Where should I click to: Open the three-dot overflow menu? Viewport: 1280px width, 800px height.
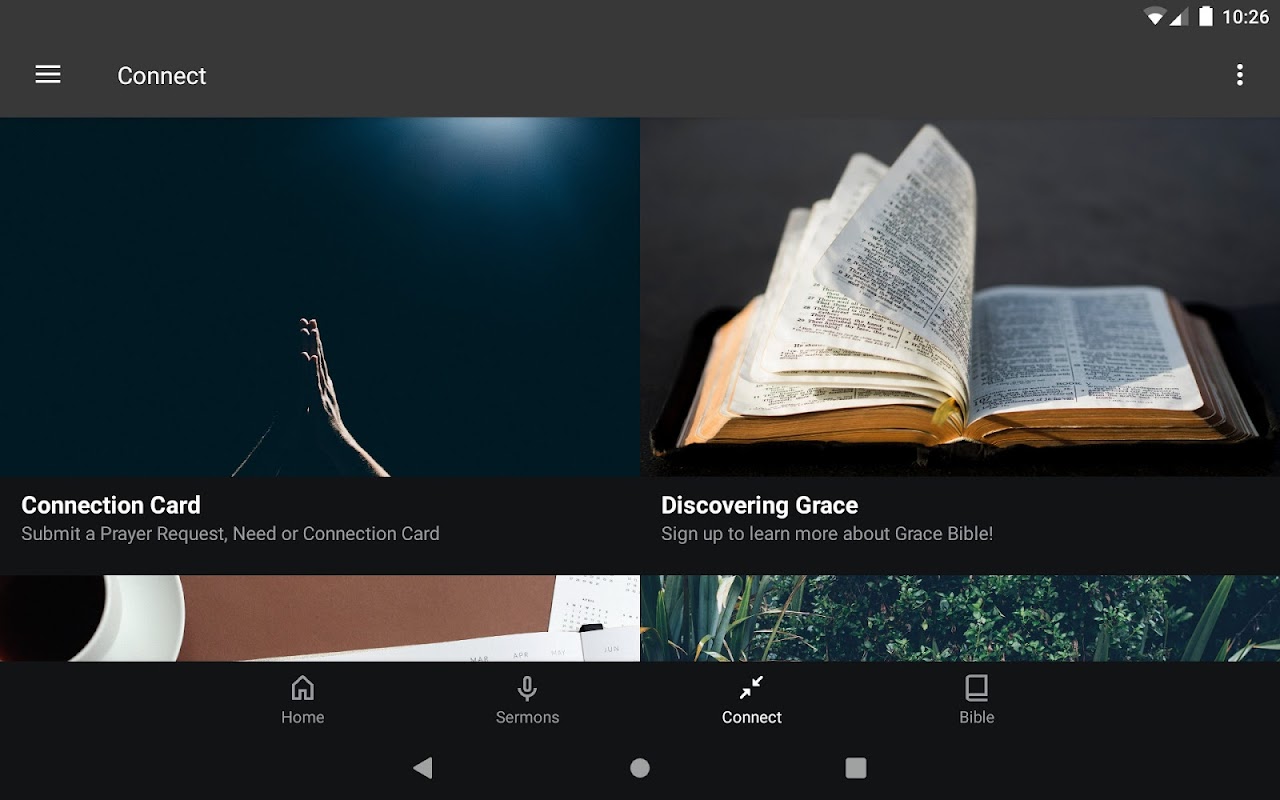[x=1240, y=75]
